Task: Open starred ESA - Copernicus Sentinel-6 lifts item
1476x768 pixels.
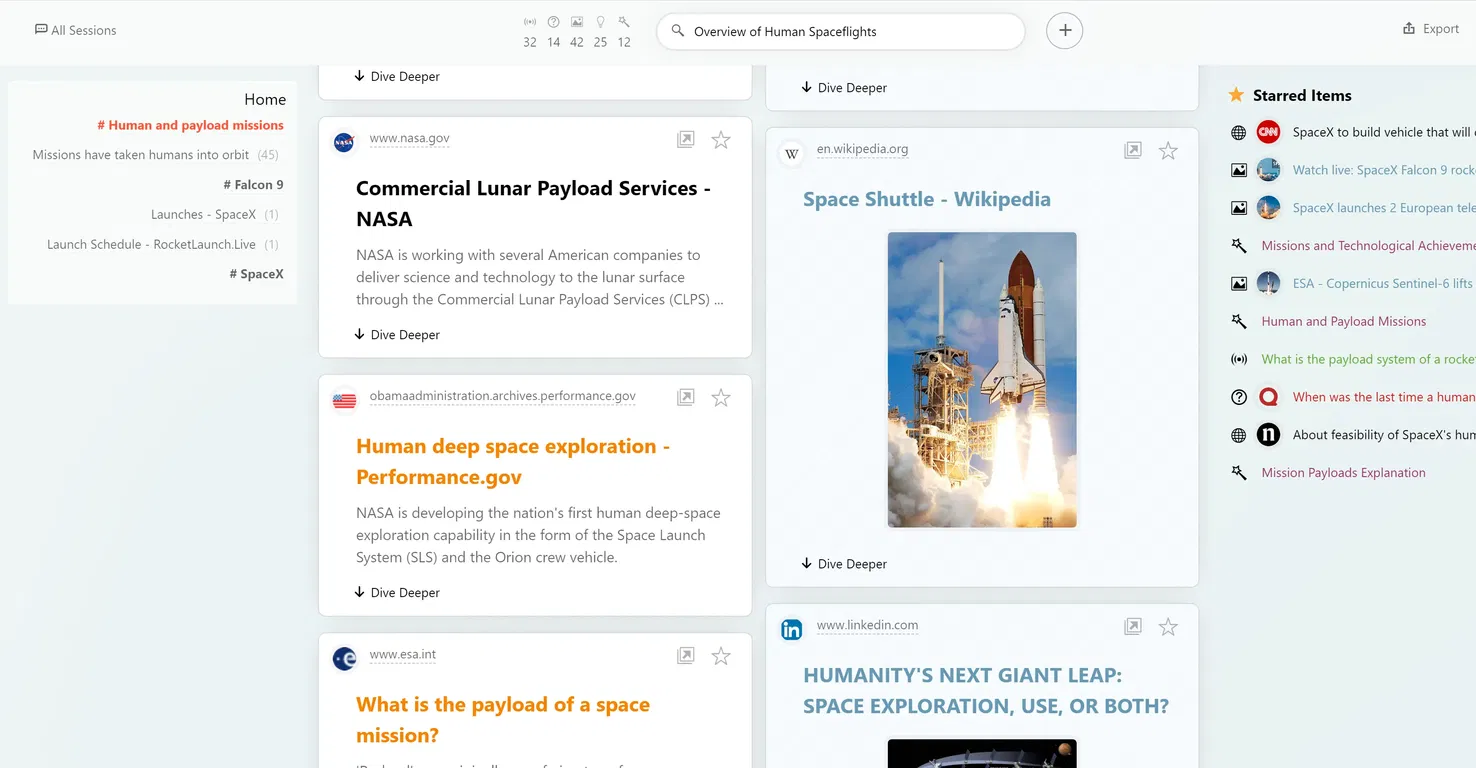Action: 1383,284
